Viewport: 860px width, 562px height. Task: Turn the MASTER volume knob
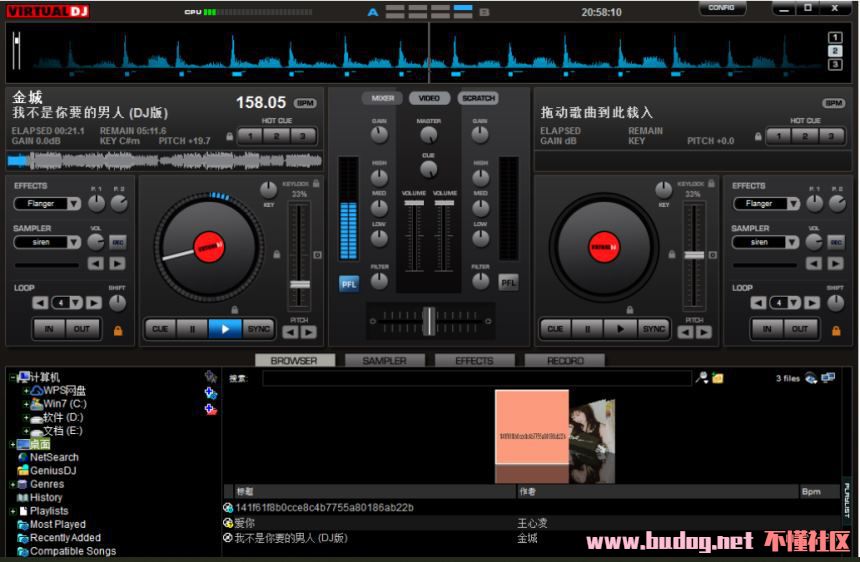pyautogui.click(x=429, y=135)
